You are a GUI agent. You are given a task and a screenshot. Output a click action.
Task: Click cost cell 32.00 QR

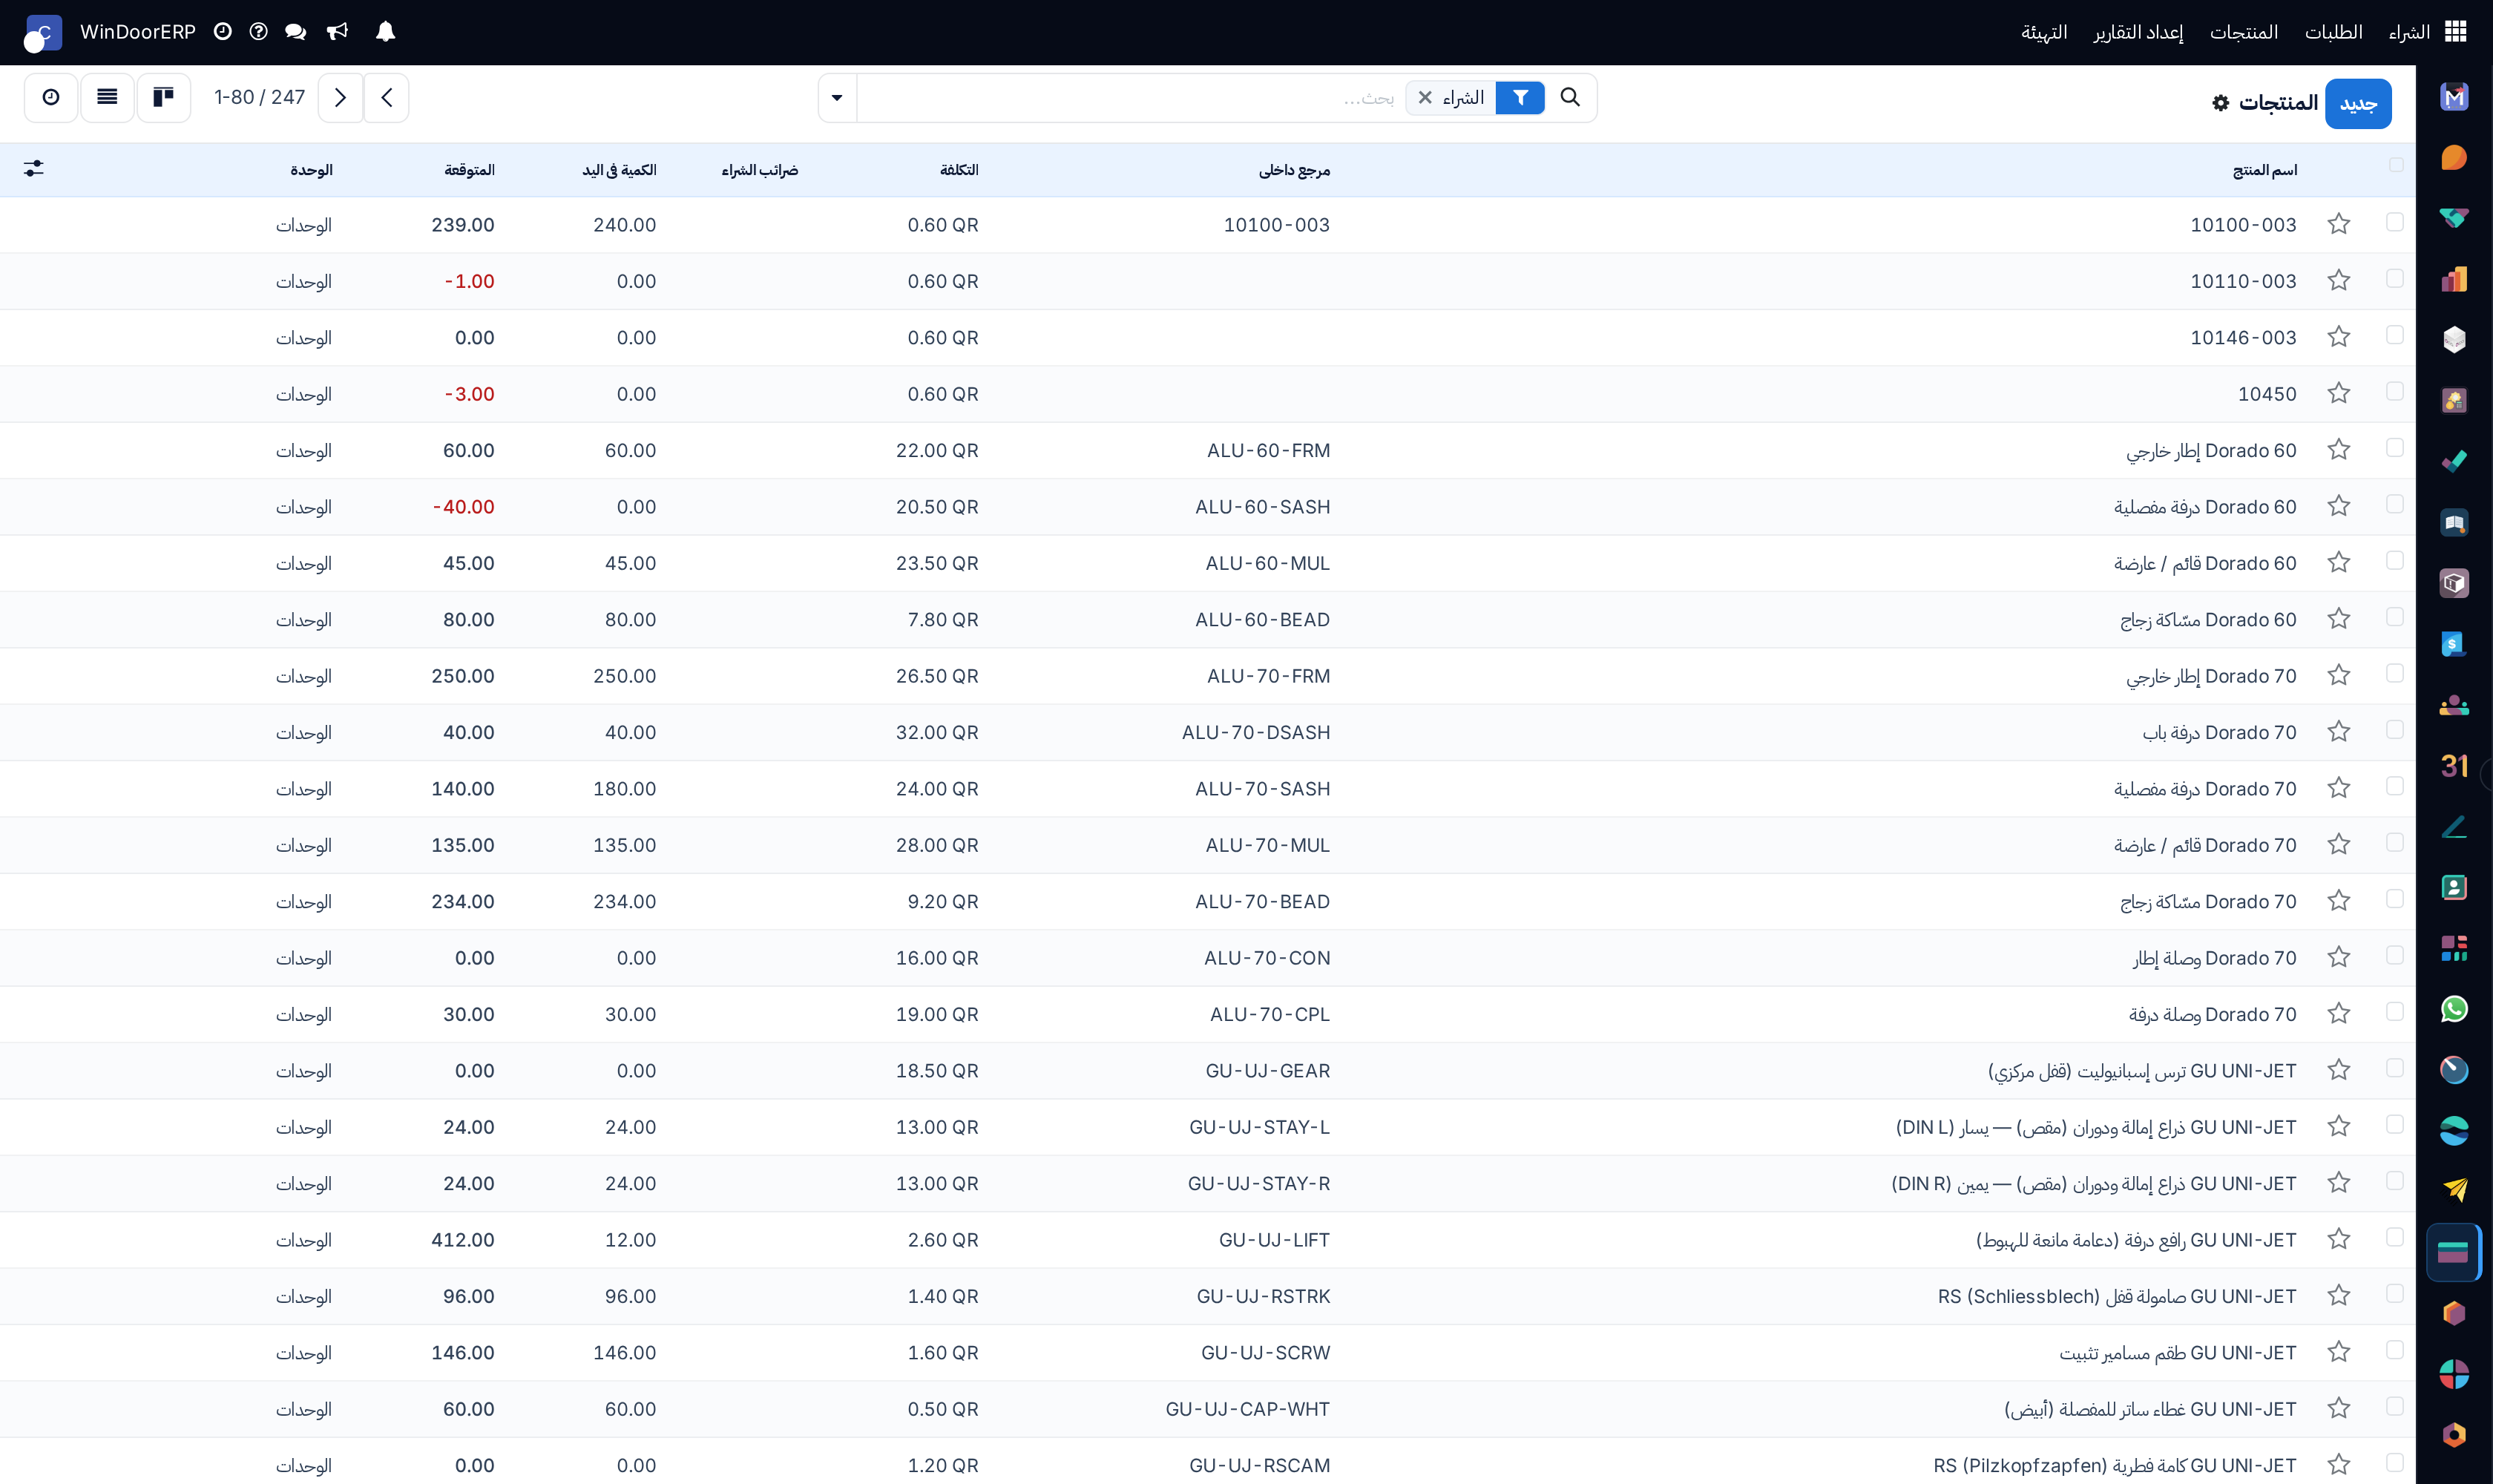pyautogui.click(x=937, y=732)
